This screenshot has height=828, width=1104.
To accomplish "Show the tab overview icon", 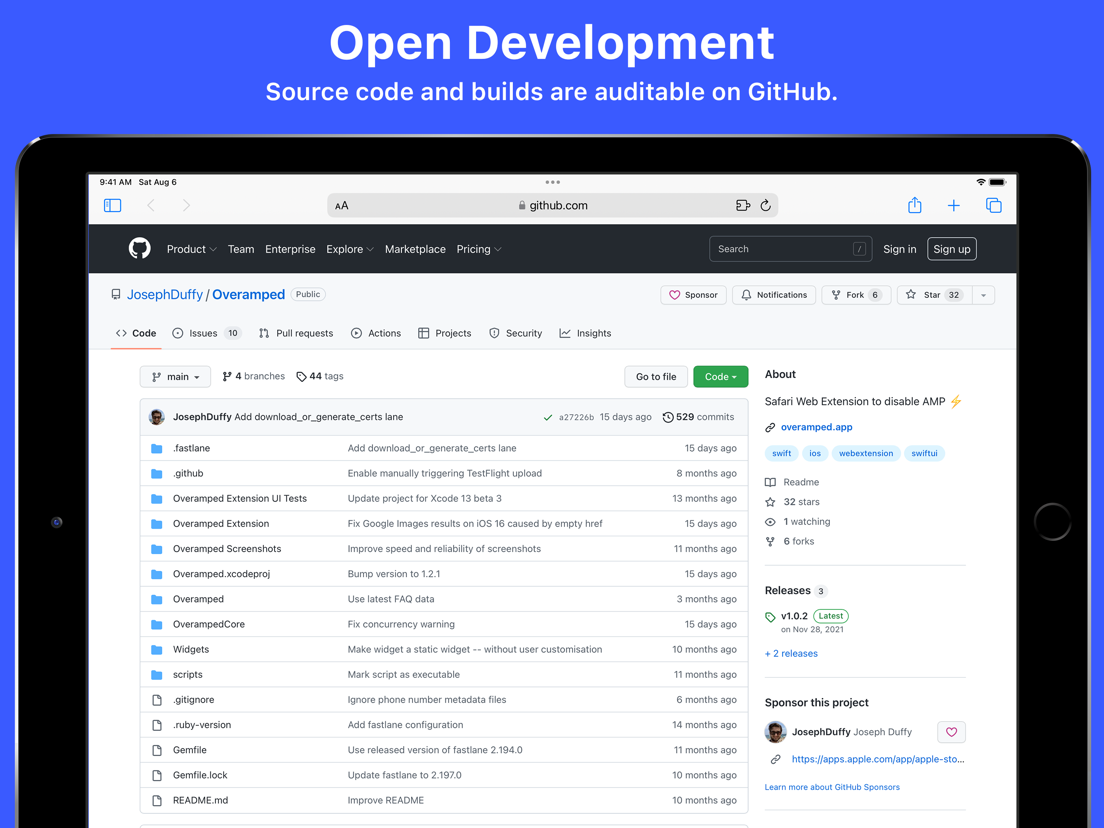I will (x=993, y=206).
